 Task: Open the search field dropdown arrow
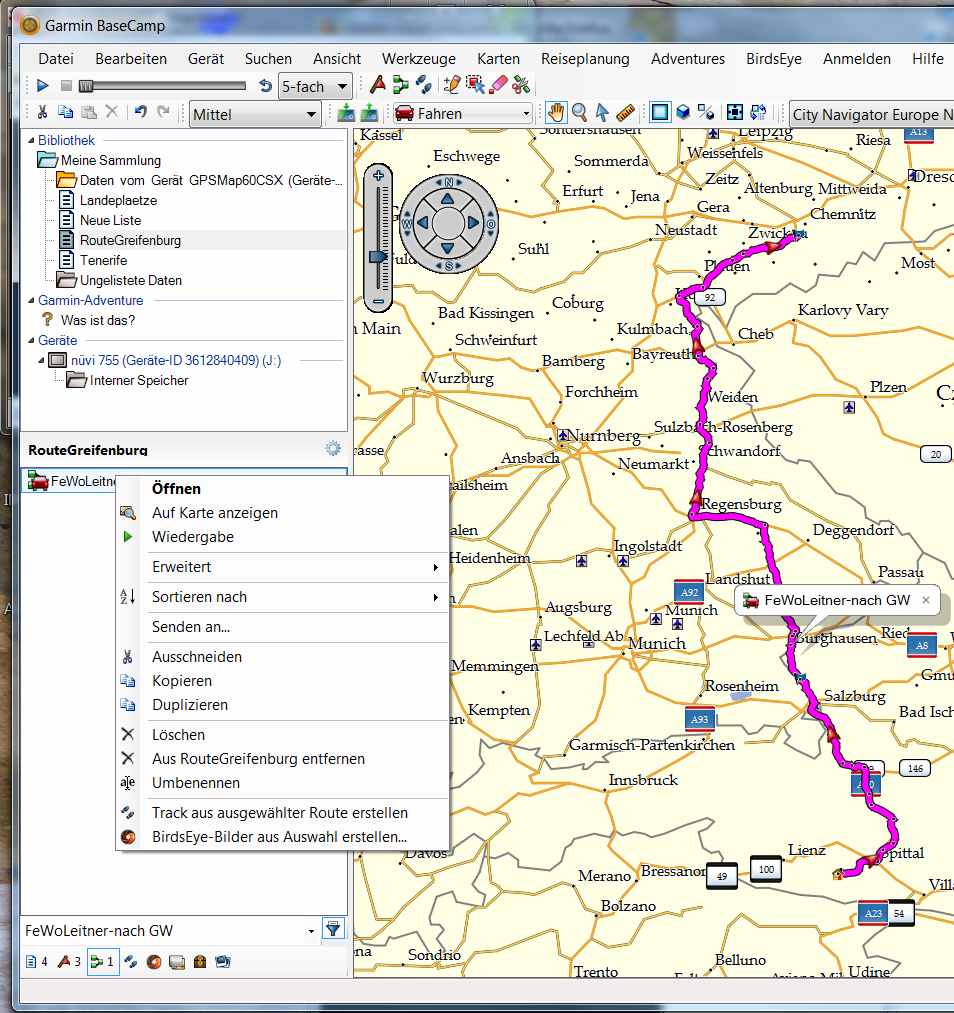click(311, 931)
